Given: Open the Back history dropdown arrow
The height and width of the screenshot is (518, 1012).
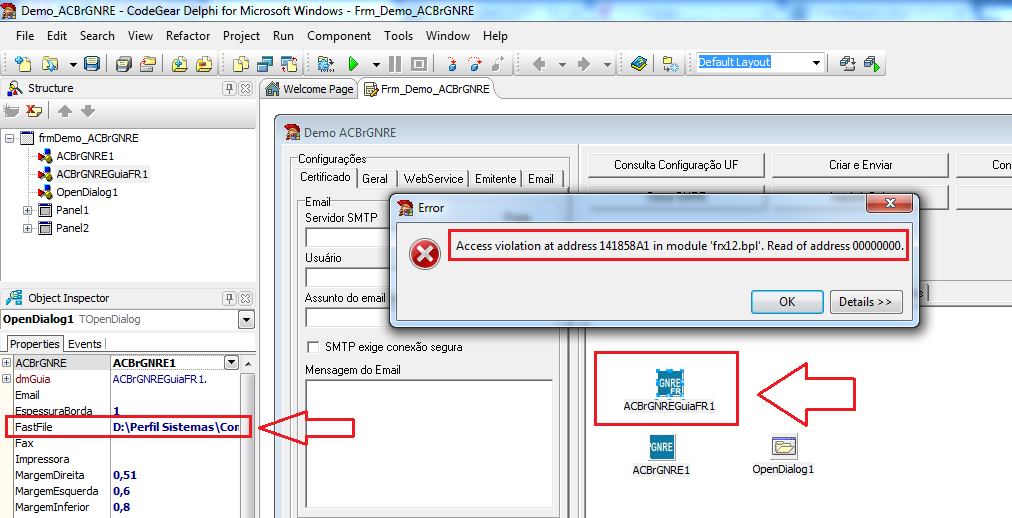Looking at the screenshot, I should point(562,64).
